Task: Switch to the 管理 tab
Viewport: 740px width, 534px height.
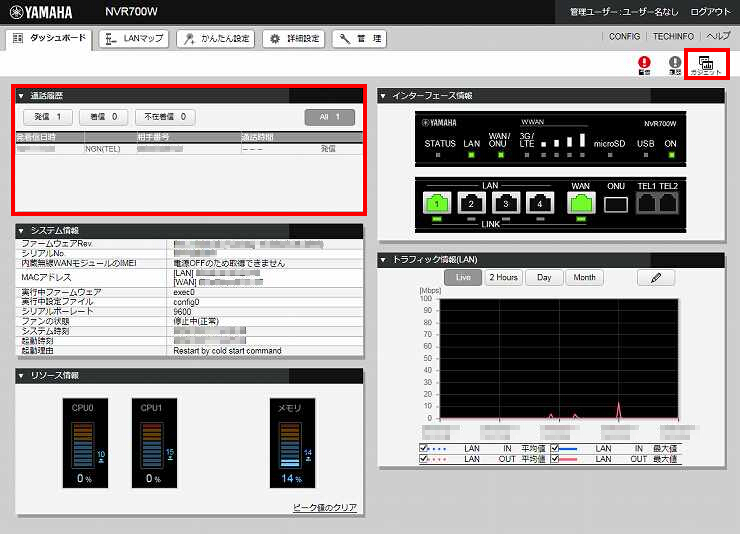Action: click(360, 39)
